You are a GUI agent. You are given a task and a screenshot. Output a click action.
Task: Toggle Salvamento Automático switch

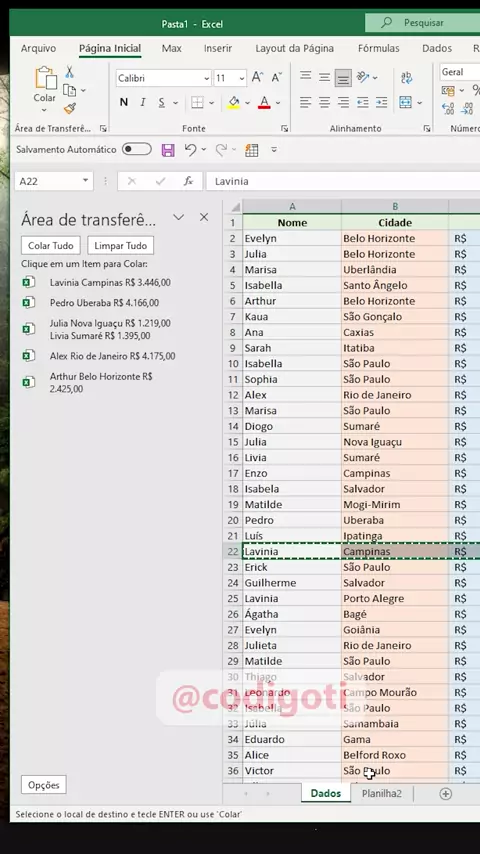137,149
